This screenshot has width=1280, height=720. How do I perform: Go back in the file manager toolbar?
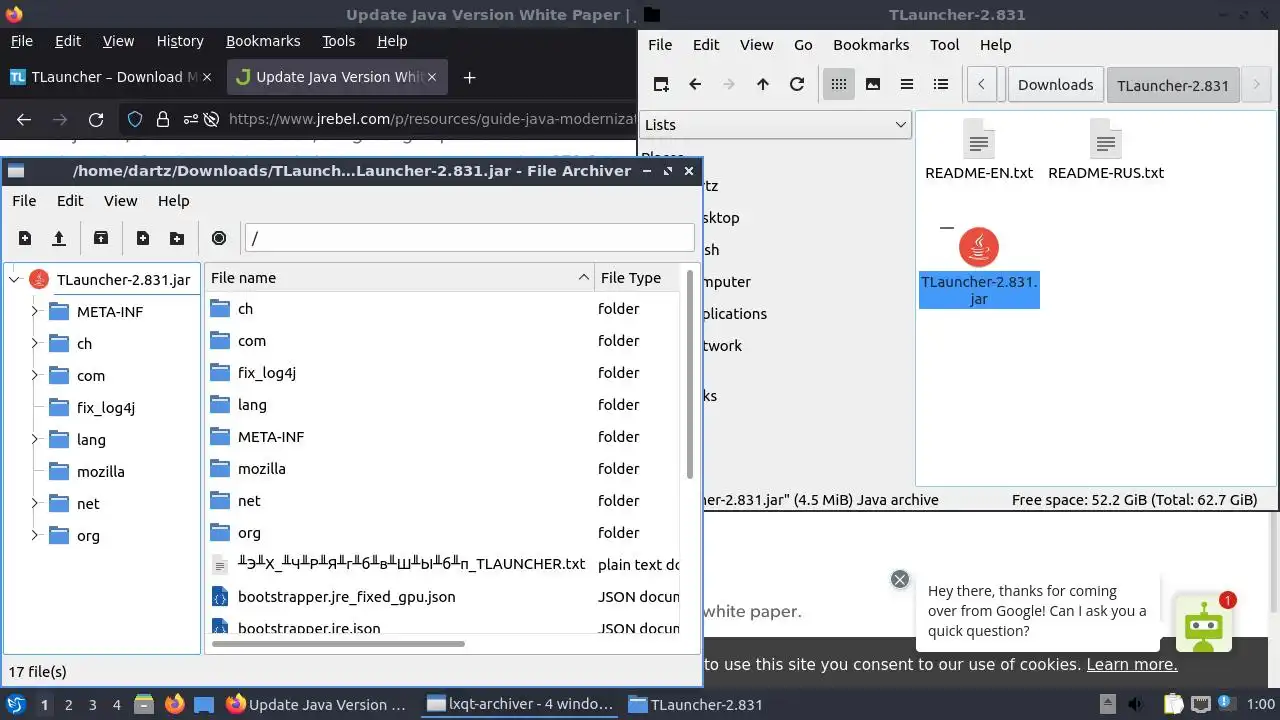coord(695,84)
